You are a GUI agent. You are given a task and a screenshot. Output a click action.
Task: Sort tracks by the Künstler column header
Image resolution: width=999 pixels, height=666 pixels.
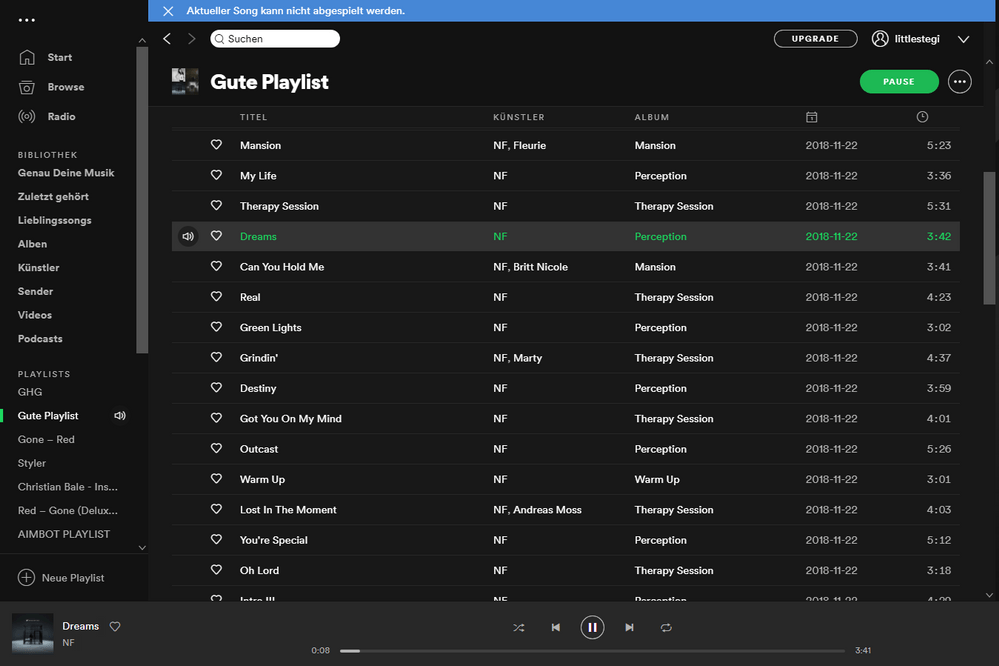(x=518, y=117)
